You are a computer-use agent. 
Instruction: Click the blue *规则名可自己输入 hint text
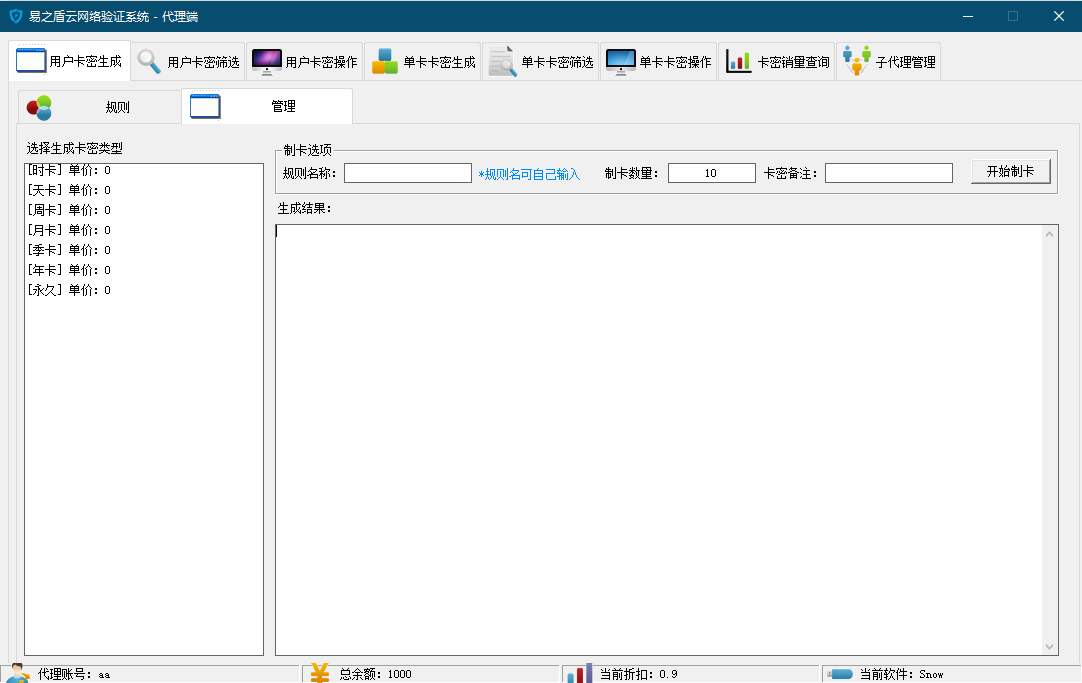(x=529, y=175)
